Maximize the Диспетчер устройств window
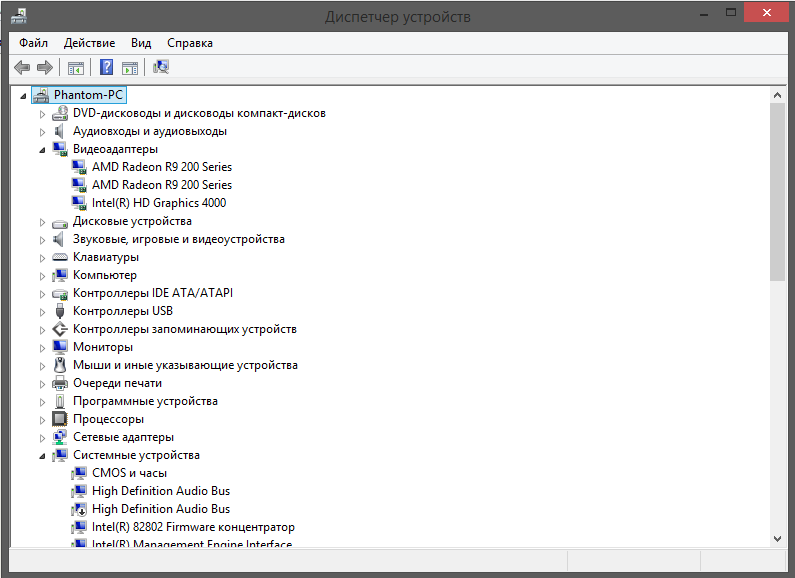The image size is (795, 578). tap(731, 13)
